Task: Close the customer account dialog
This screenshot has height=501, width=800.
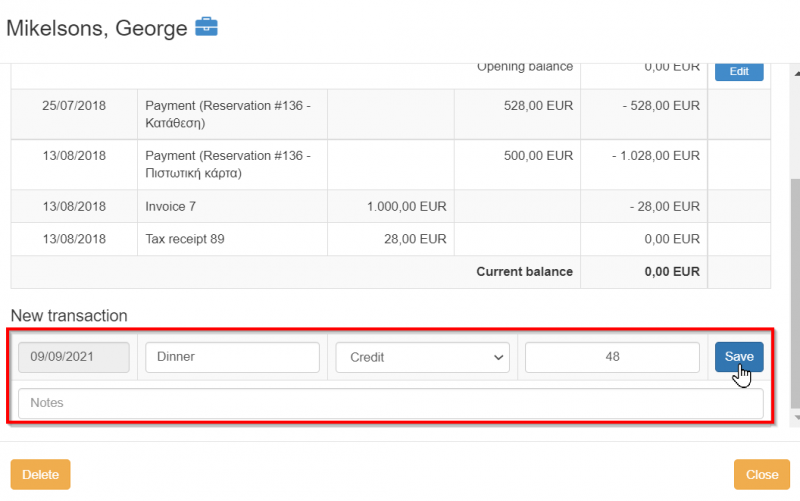Action: 761,474
